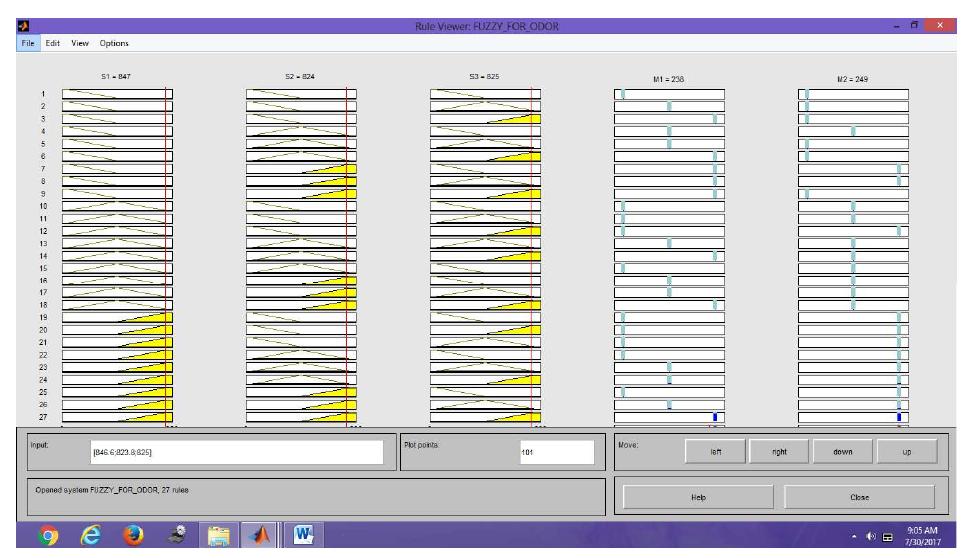Open the Edit menu
Screen dimensions: 969x558
[x=52, y=43]
